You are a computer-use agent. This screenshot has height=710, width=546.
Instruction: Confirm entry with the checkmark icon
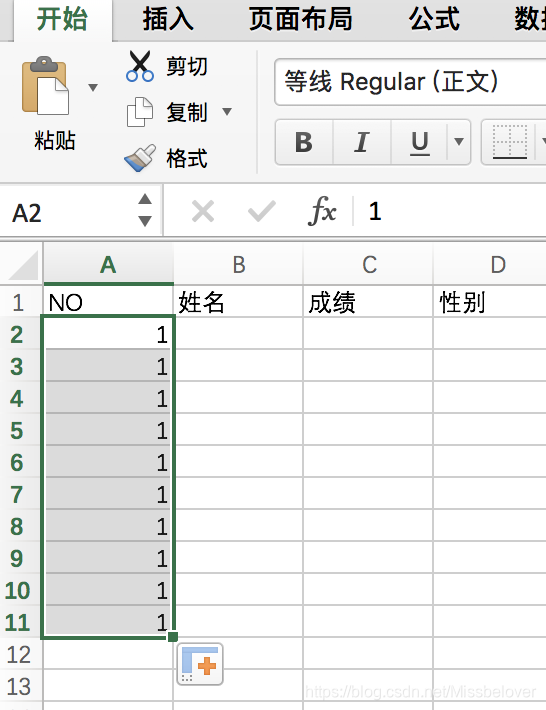coord(262,211)
